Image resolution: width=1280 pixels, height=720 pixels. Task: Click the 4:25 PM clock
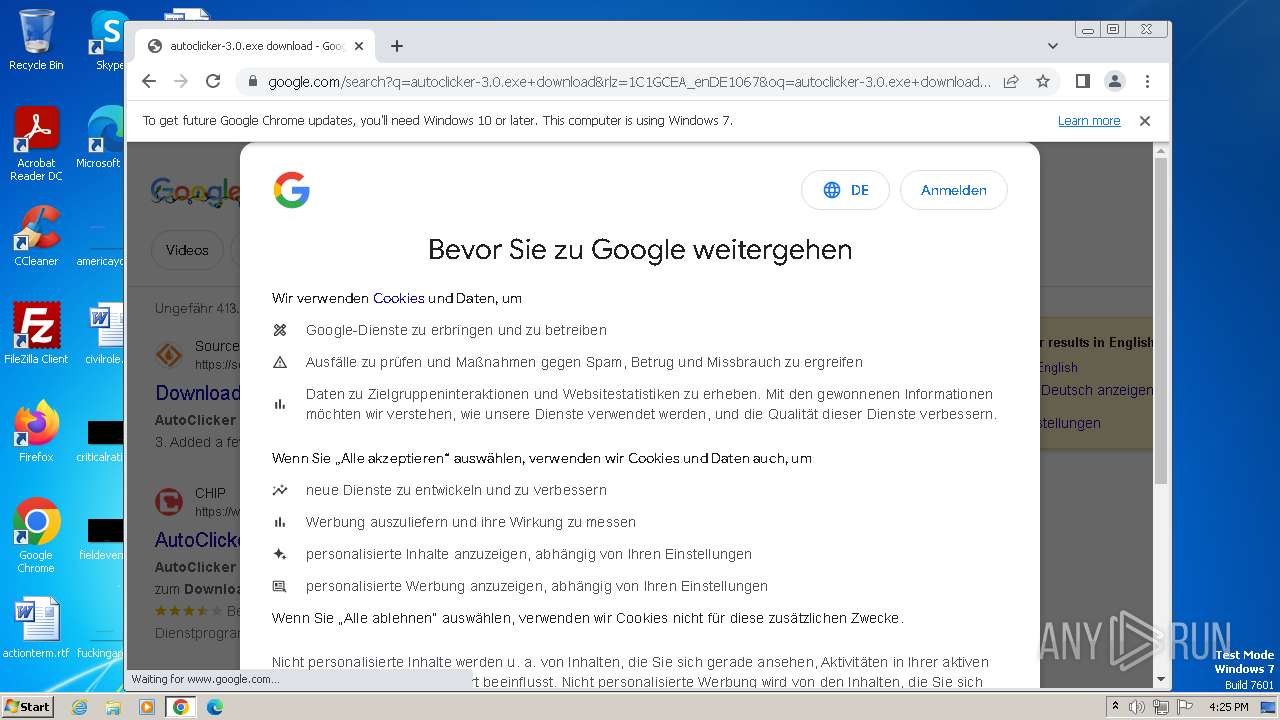tap(1229, 707)
